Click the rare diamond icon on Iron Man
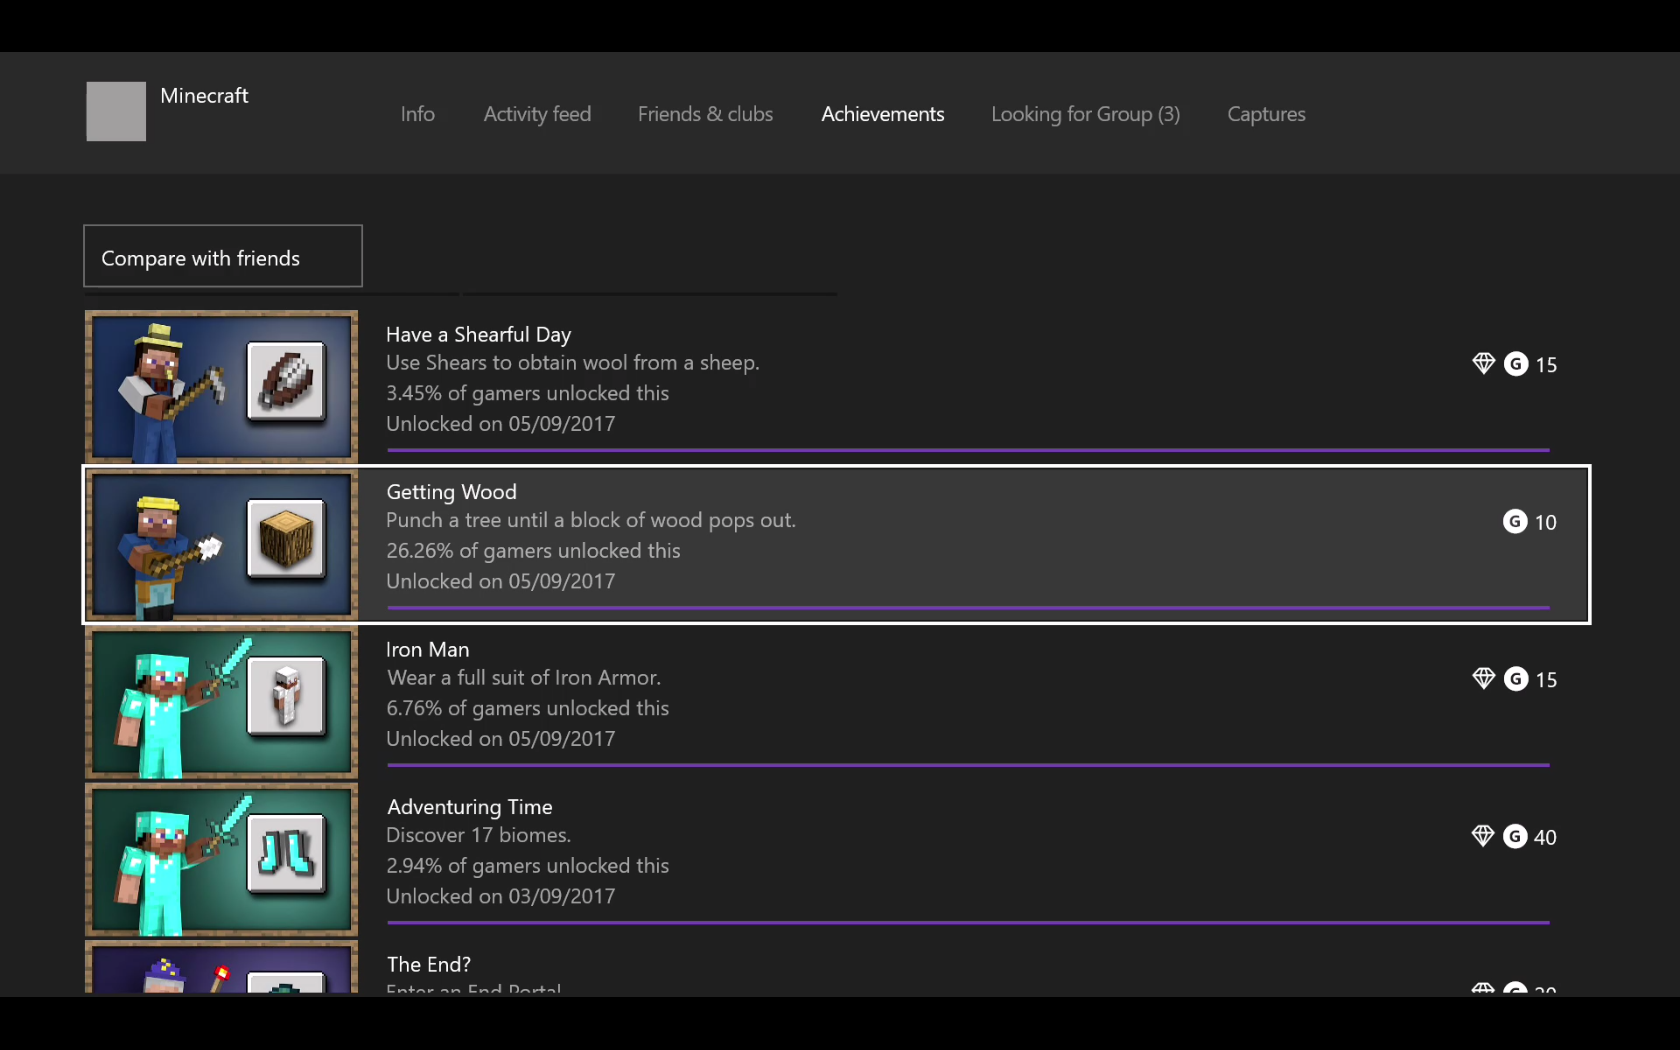The height and width of the screenshot is (1050, 1680). pyautogui.click(x=1483, y=679)
